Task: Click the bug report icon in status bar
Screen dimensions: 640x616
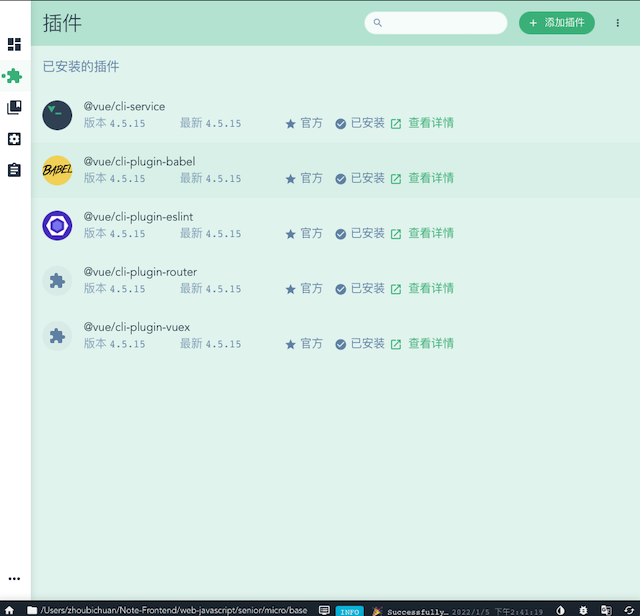Action: coord(583,610)
